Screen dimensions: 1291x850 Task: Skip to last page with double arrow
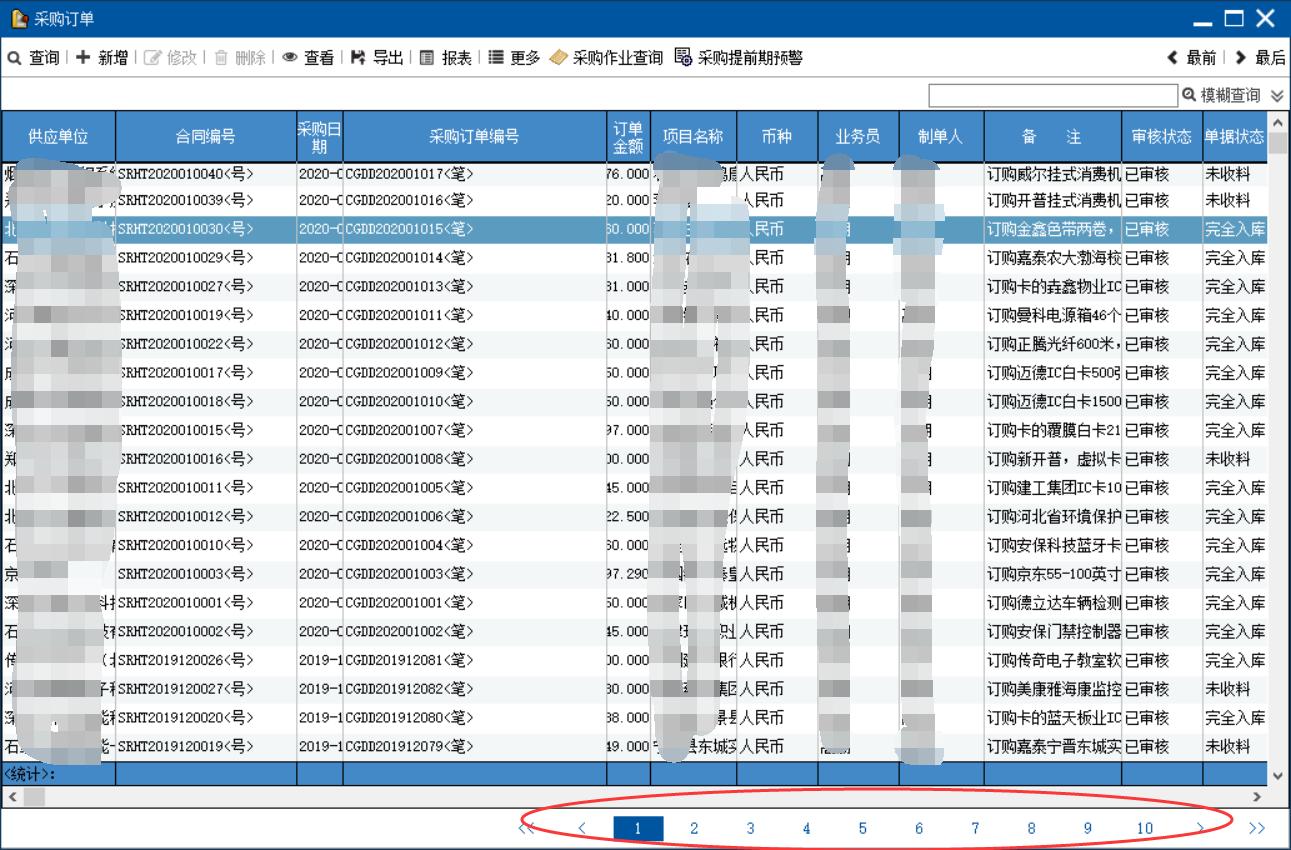[1257, 828]
